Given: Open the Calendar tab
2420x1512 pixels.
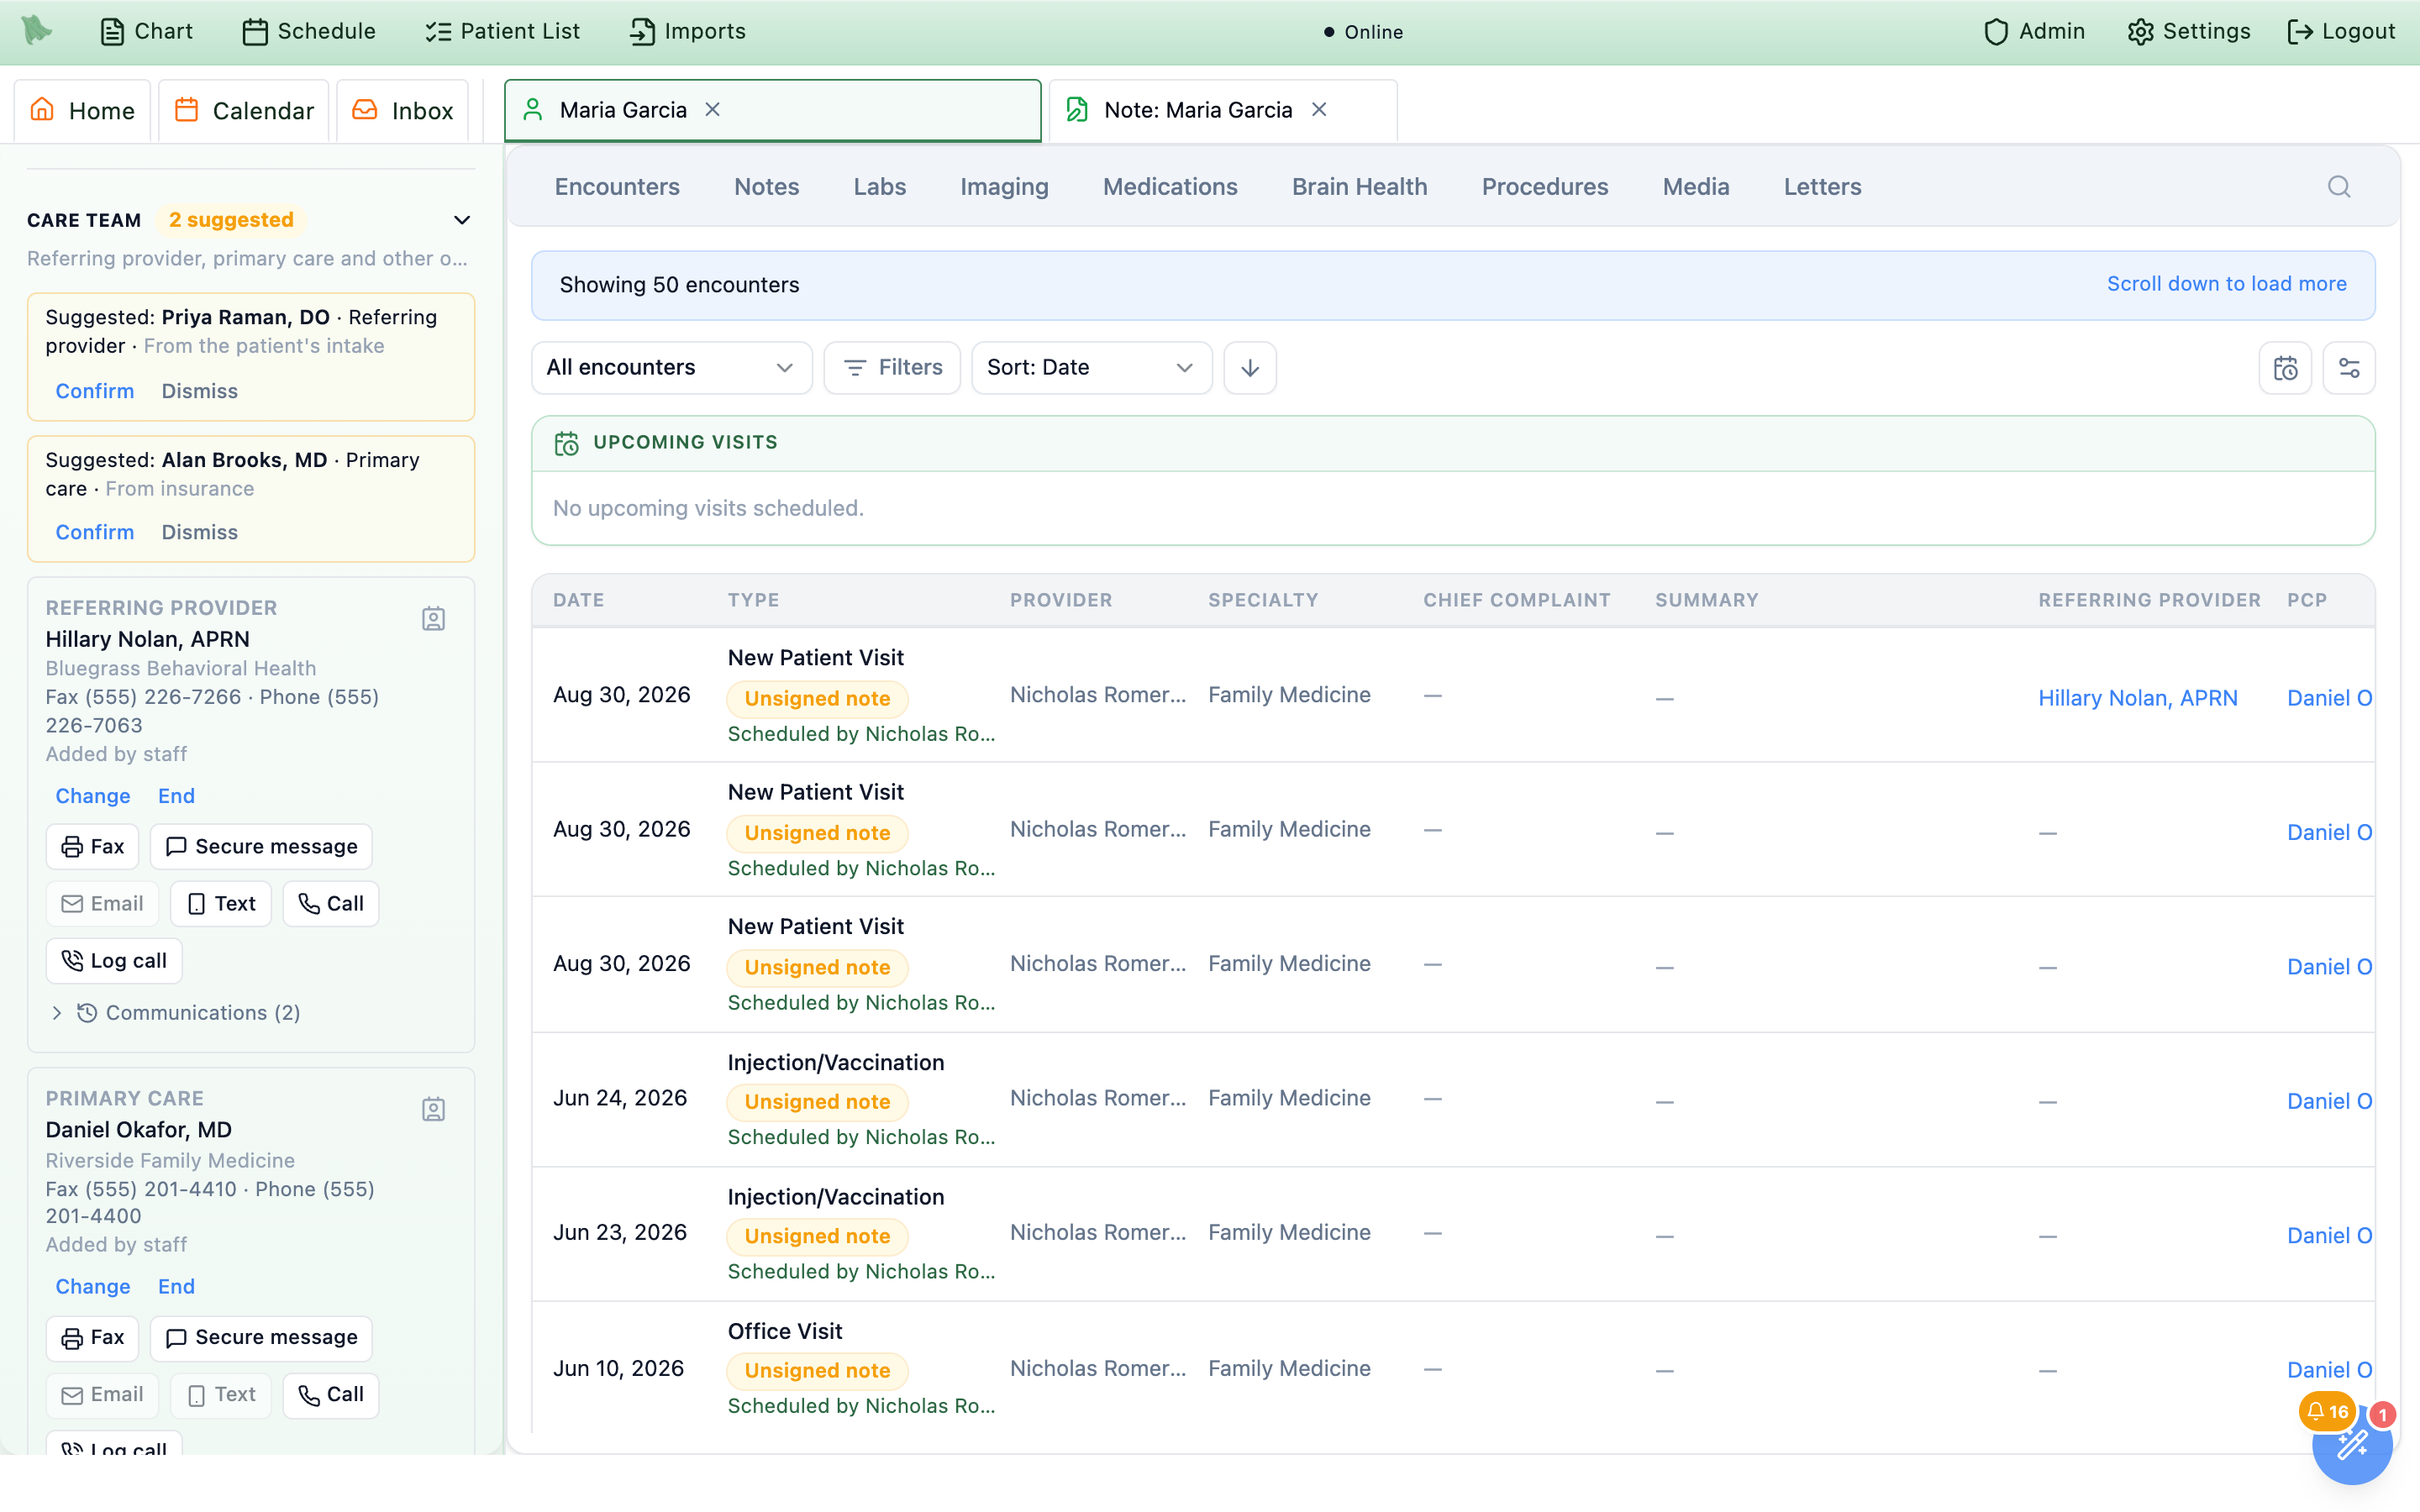Looking at the screenshot, I should coord(244,110).
